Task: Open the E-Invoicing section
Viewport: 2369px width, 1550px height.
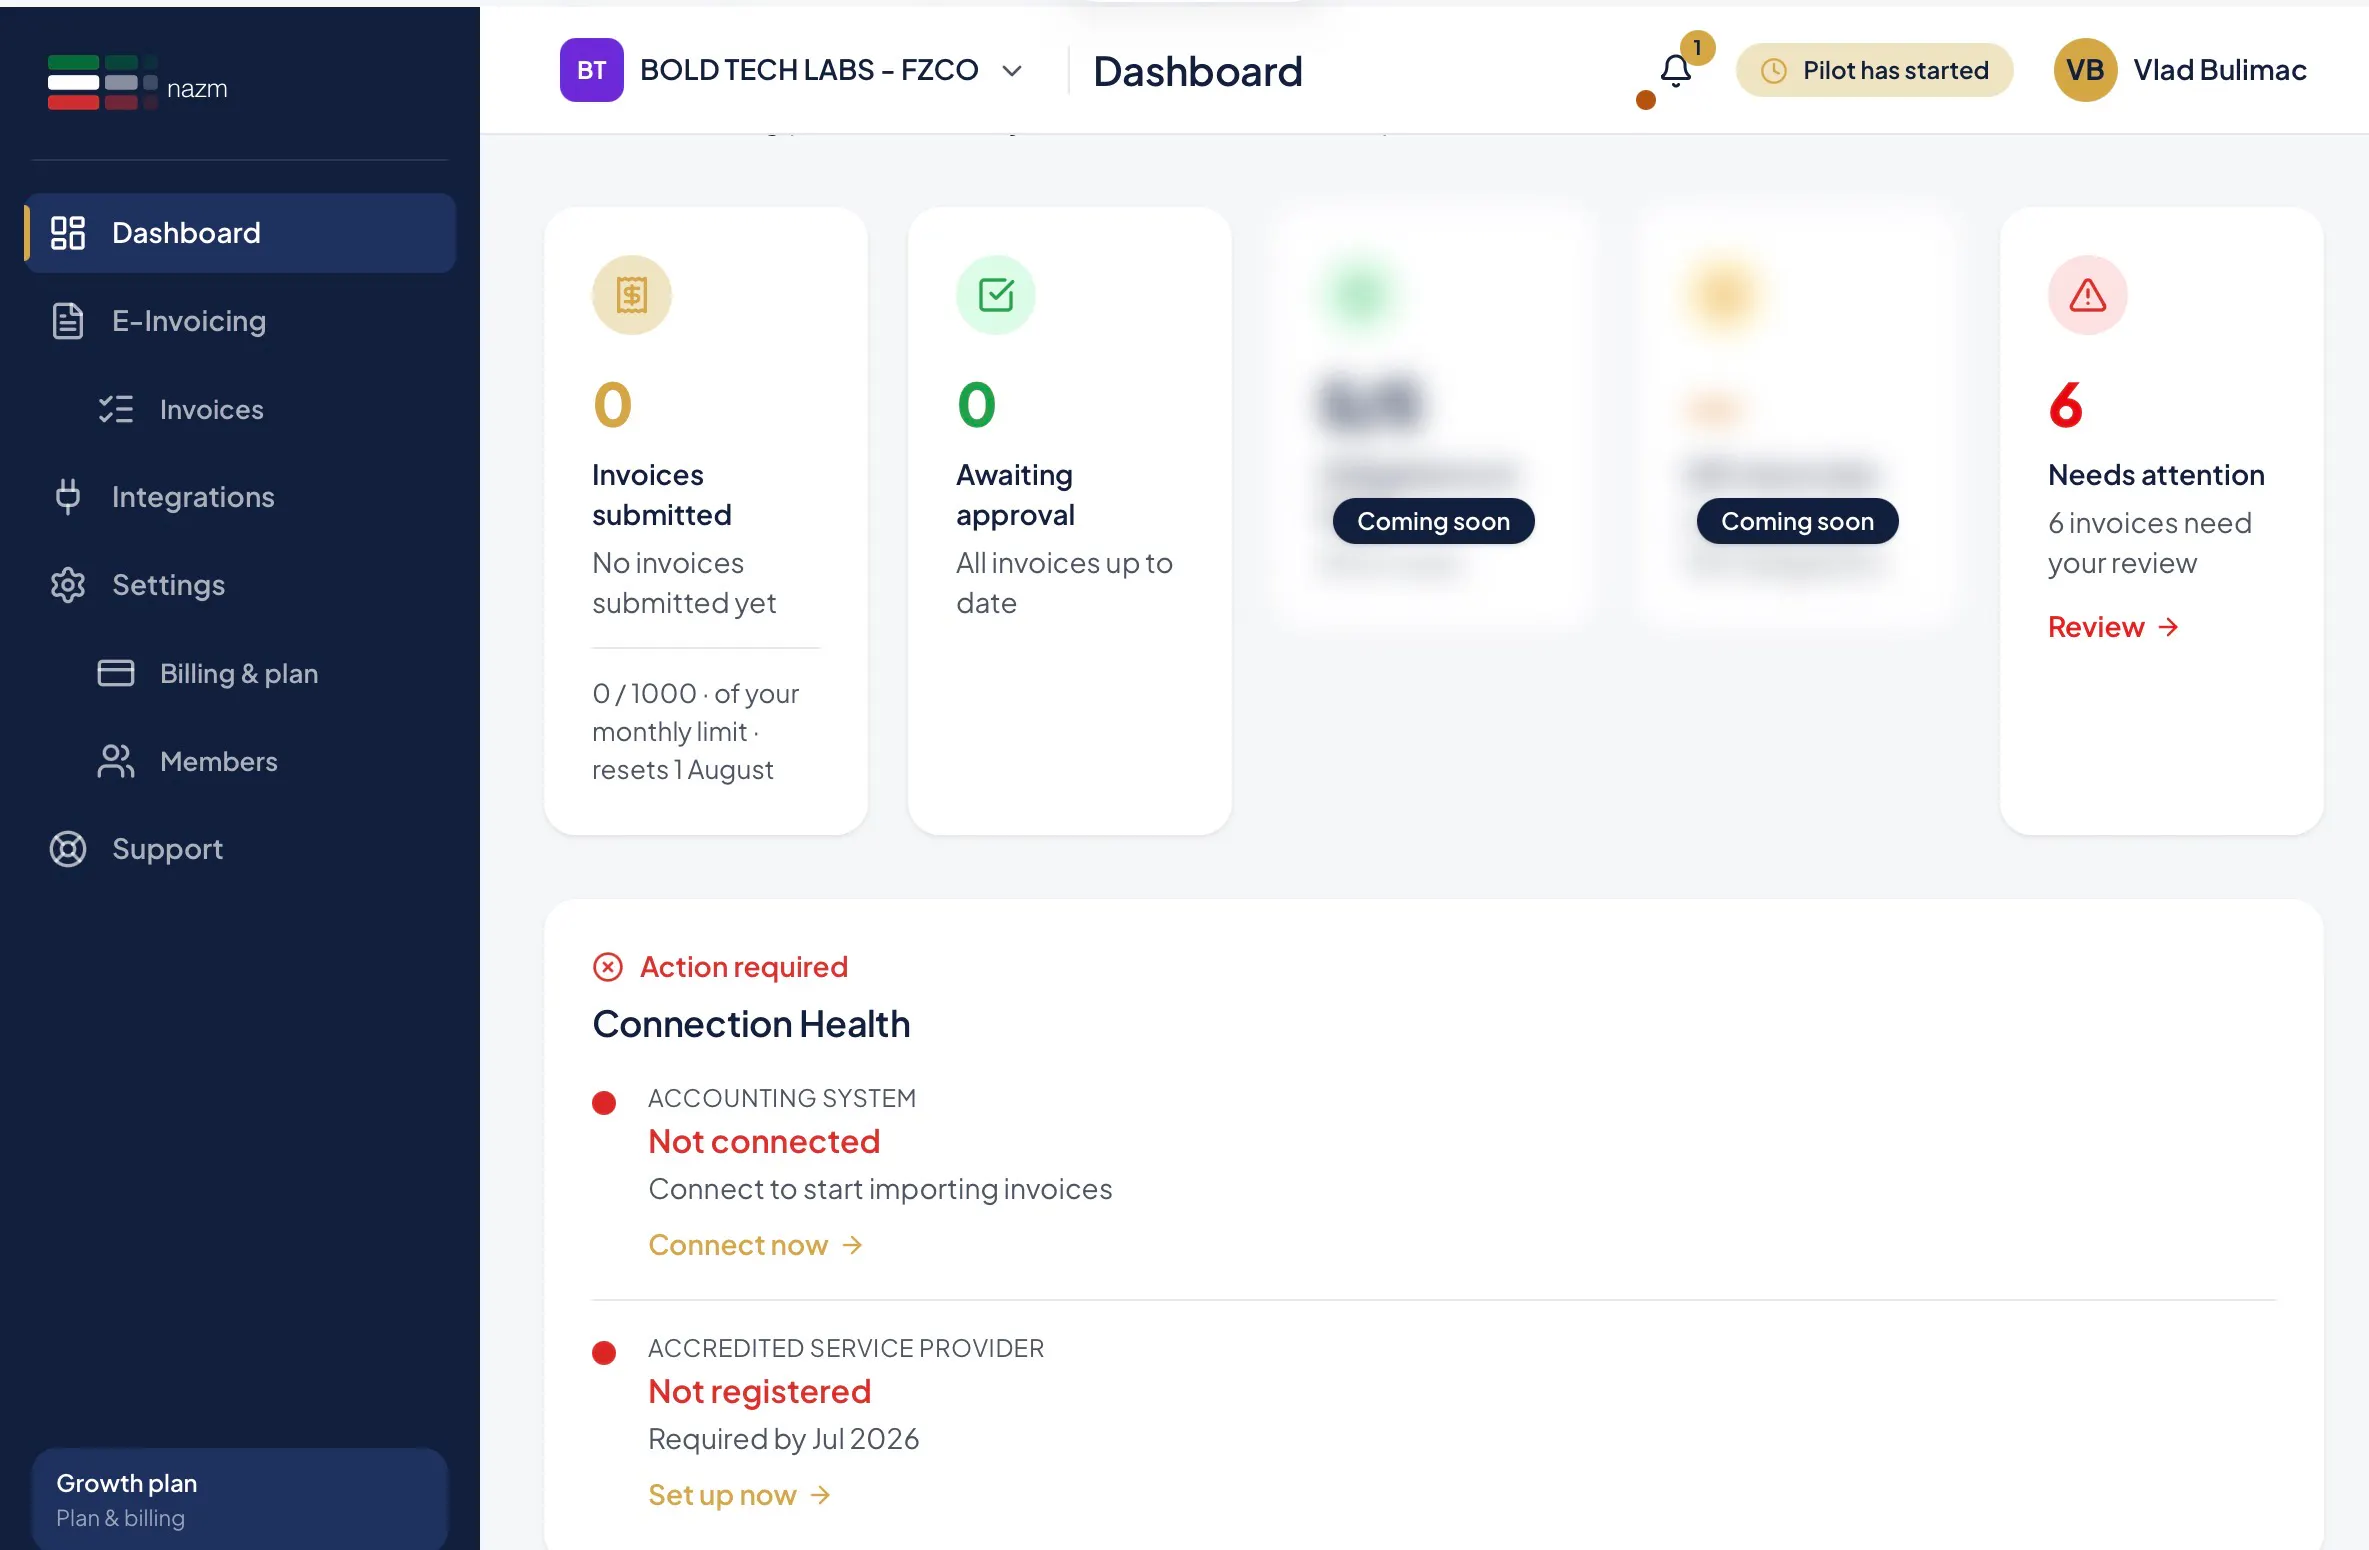Action: pos(240,321)
